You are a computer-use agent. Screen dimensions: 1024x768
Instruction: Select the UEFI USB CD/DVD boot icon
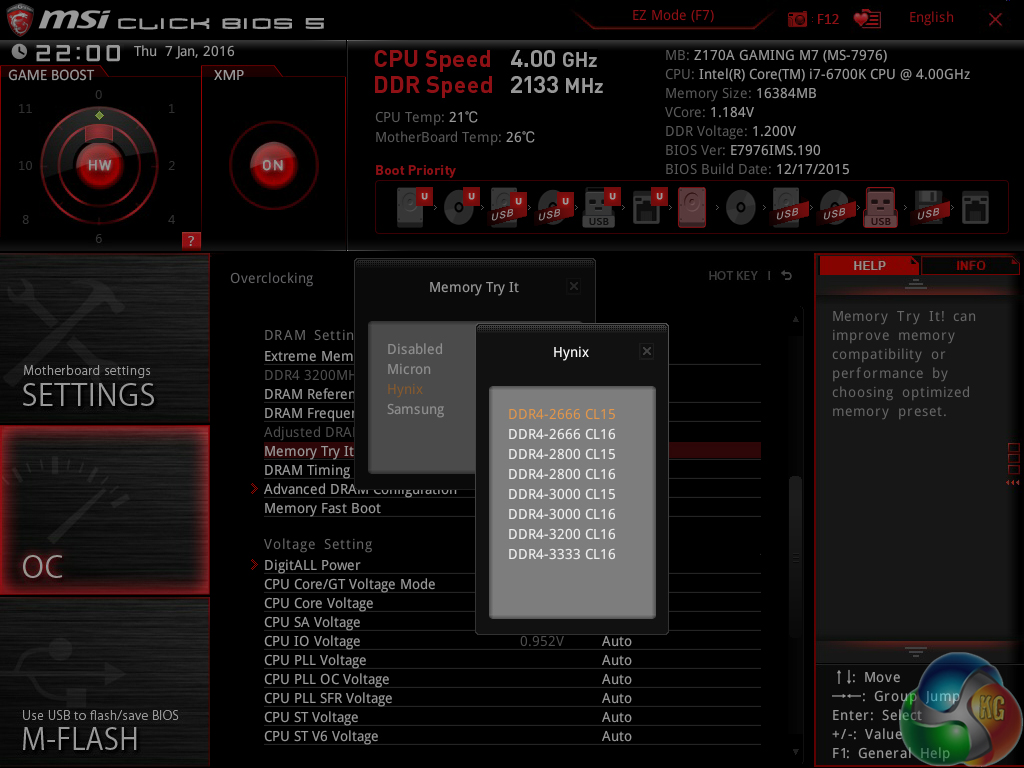pyautogui.click(x=555, y=207)
